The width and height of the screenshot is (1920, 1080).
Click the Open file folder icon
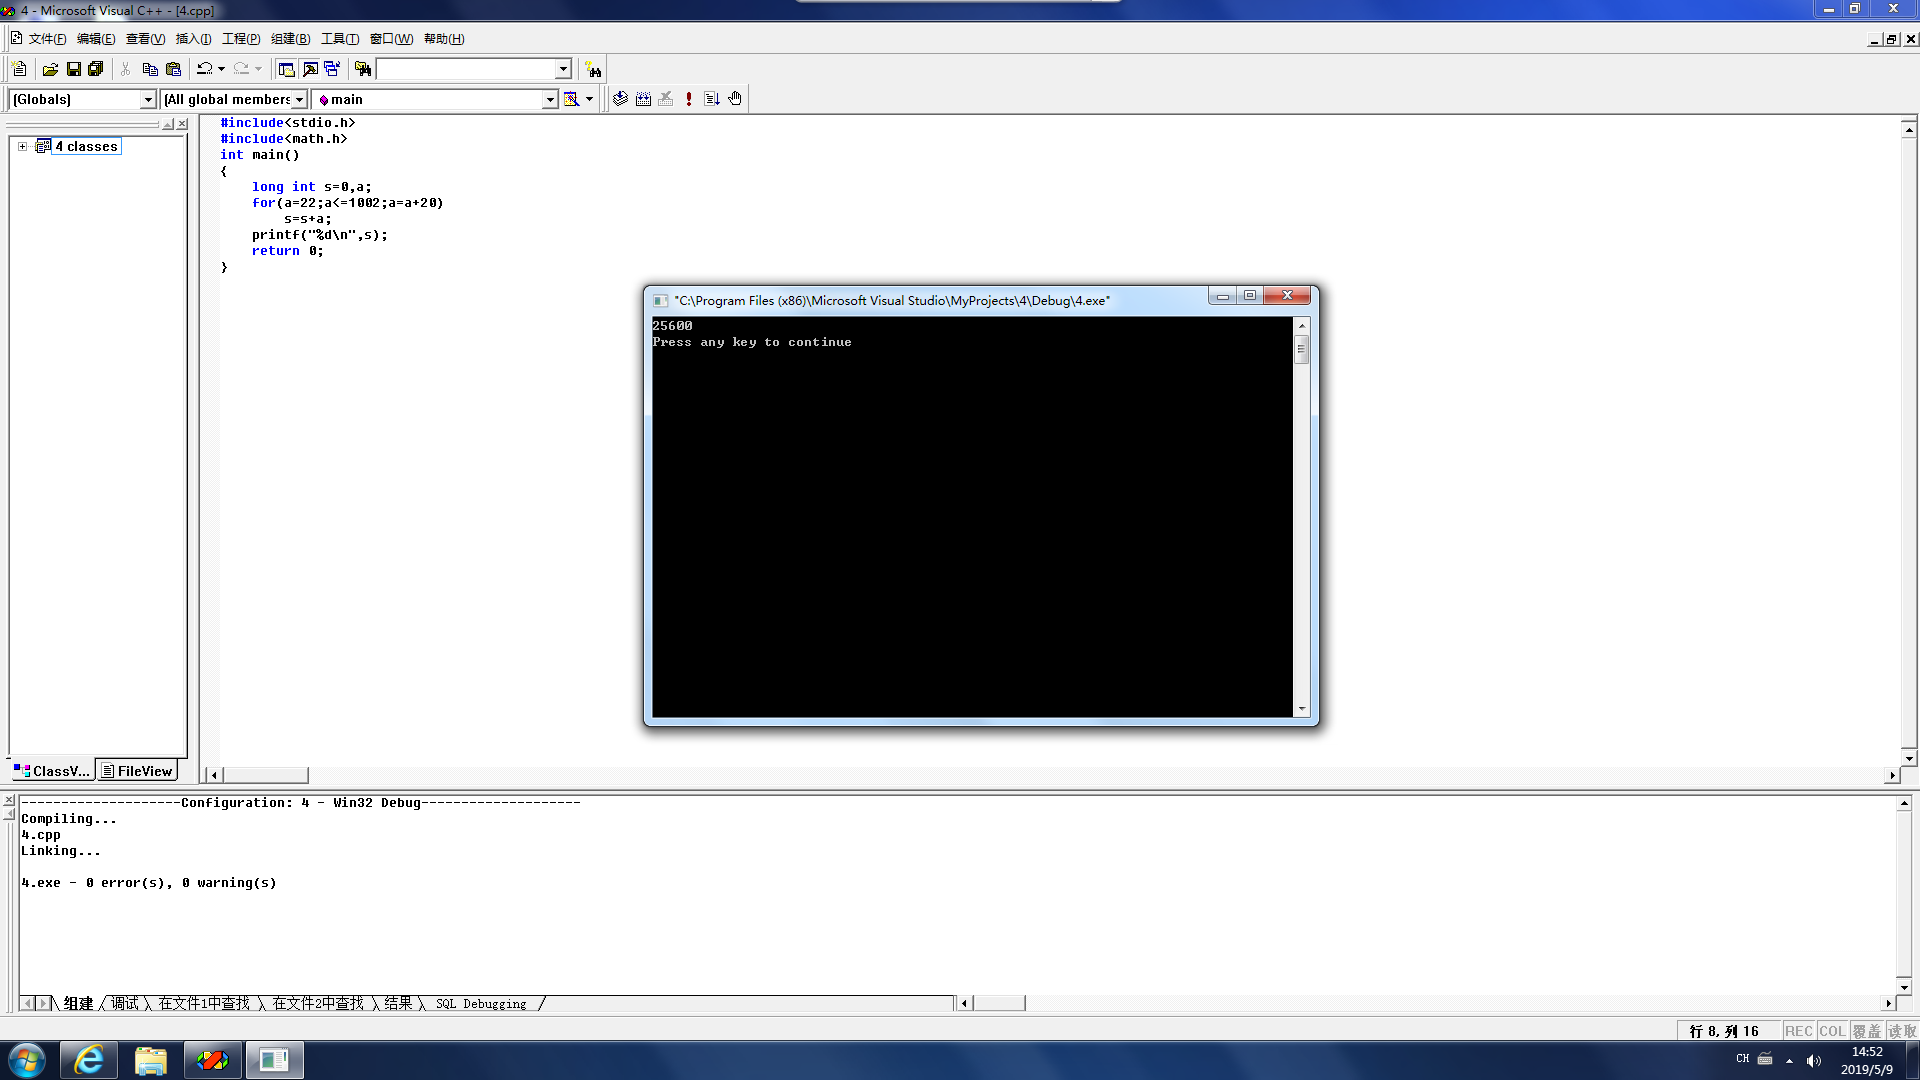(50, 69)
